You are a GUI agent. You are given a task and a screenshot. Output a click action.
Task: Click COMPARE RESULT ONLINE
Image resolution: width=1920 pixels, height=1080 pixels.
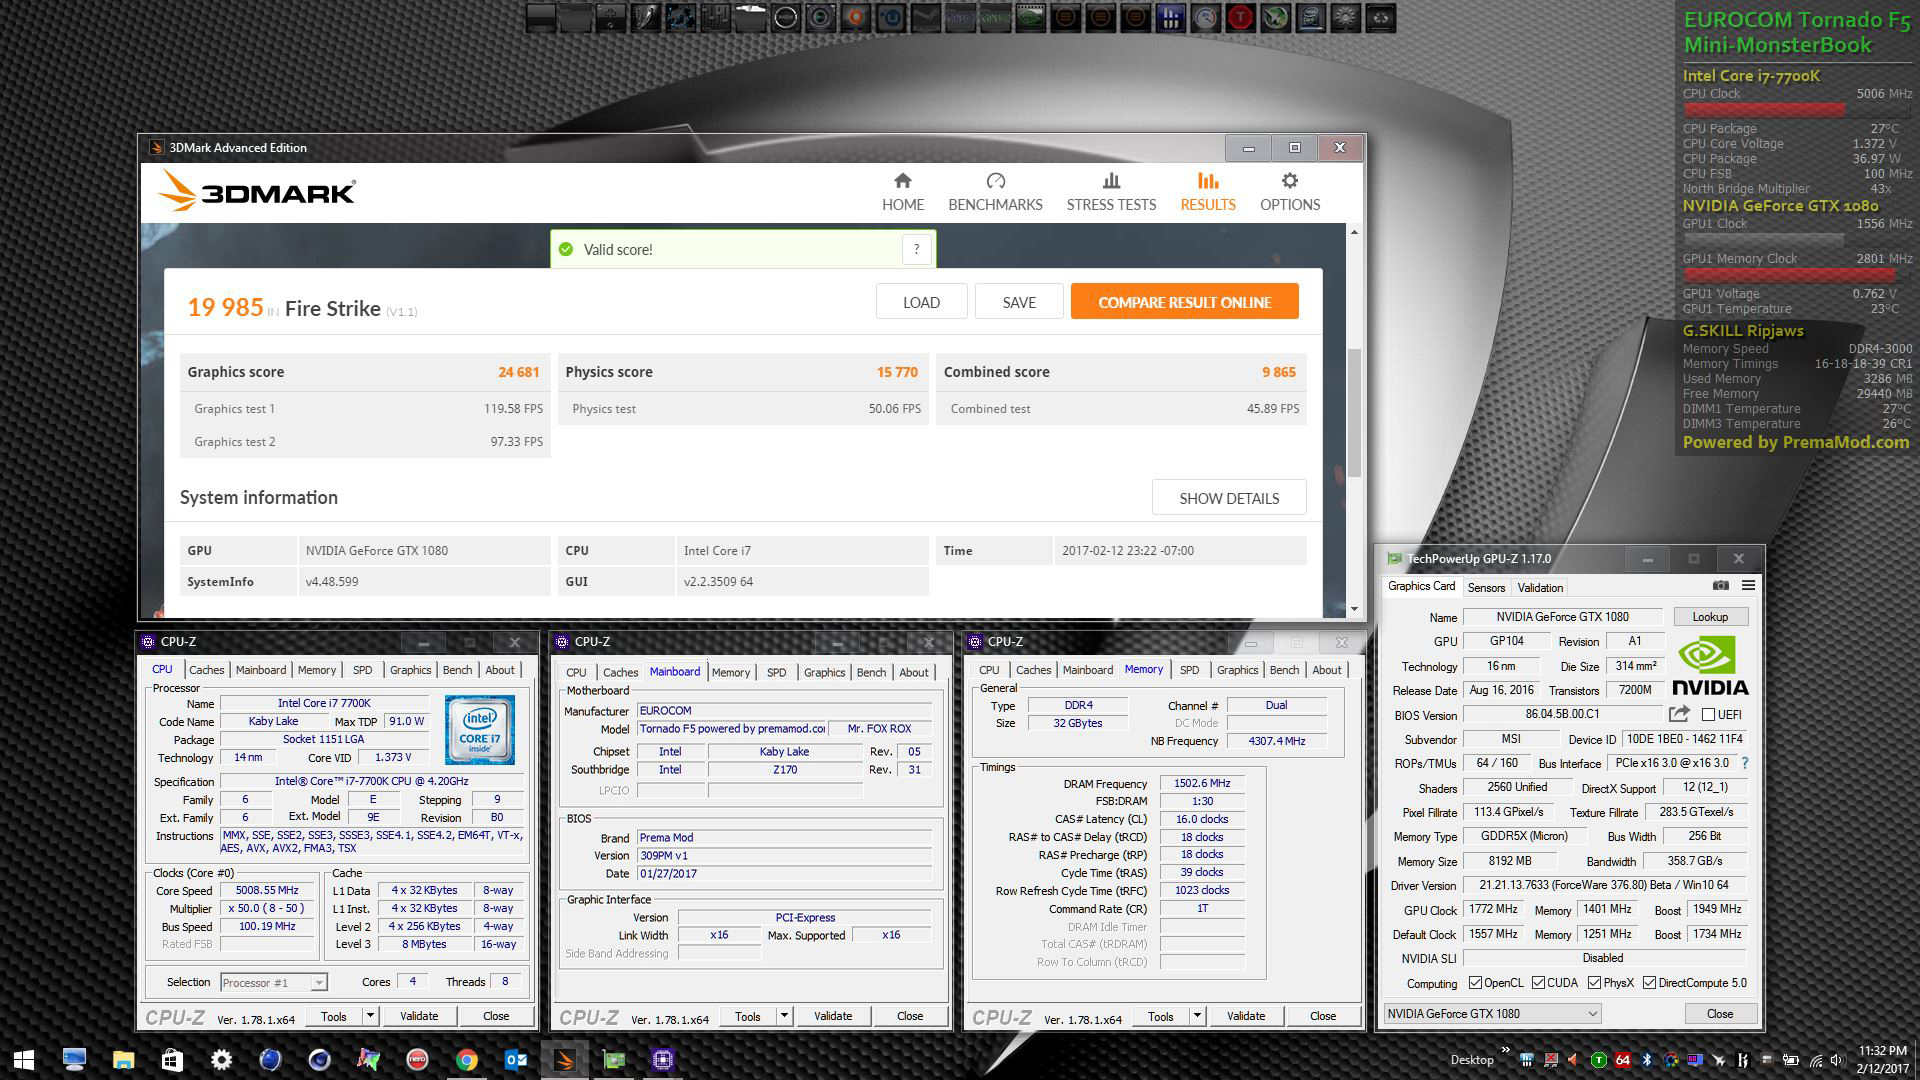(x=1184, y=302)
